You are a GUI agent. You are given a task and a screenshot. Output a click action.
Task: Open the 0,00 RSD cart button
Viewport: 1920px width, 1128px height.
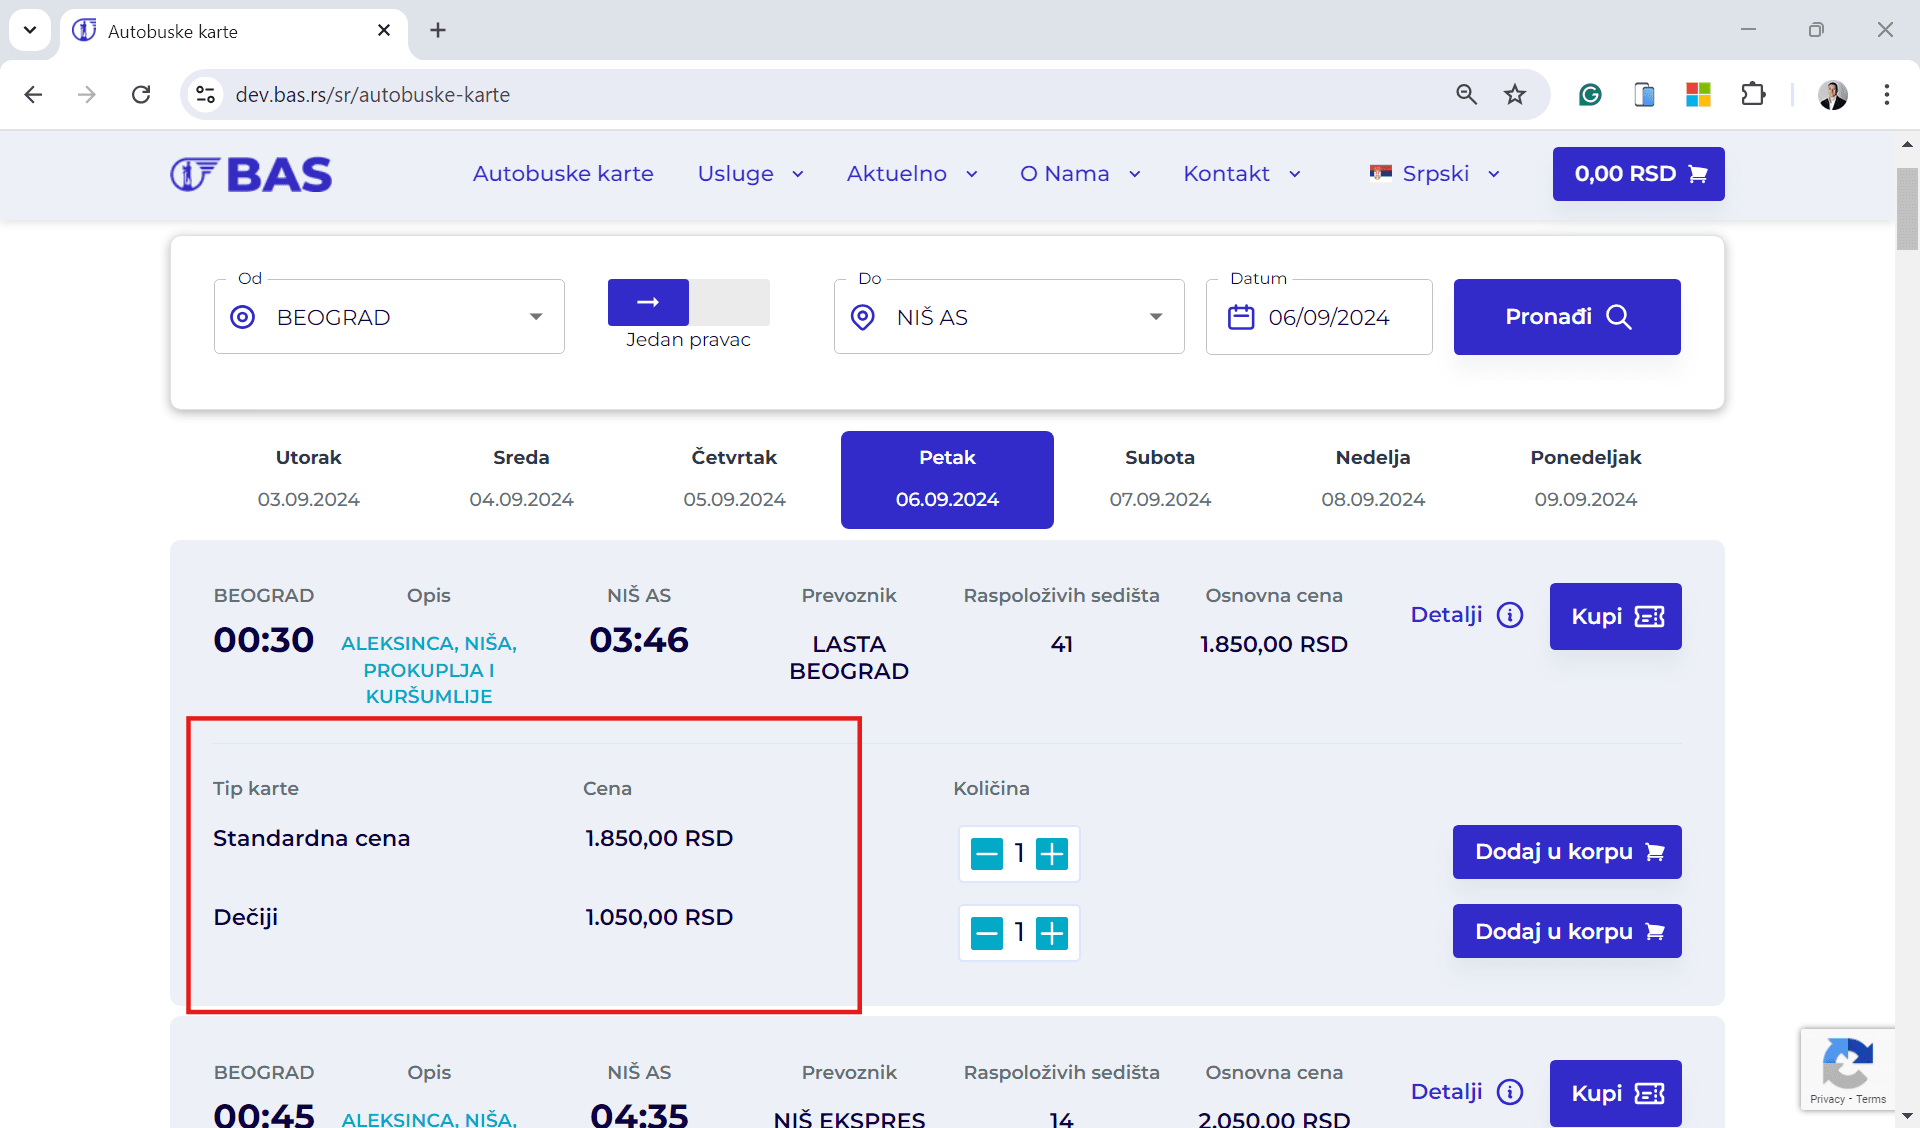pyautogui.click(x=1638, y=174)
